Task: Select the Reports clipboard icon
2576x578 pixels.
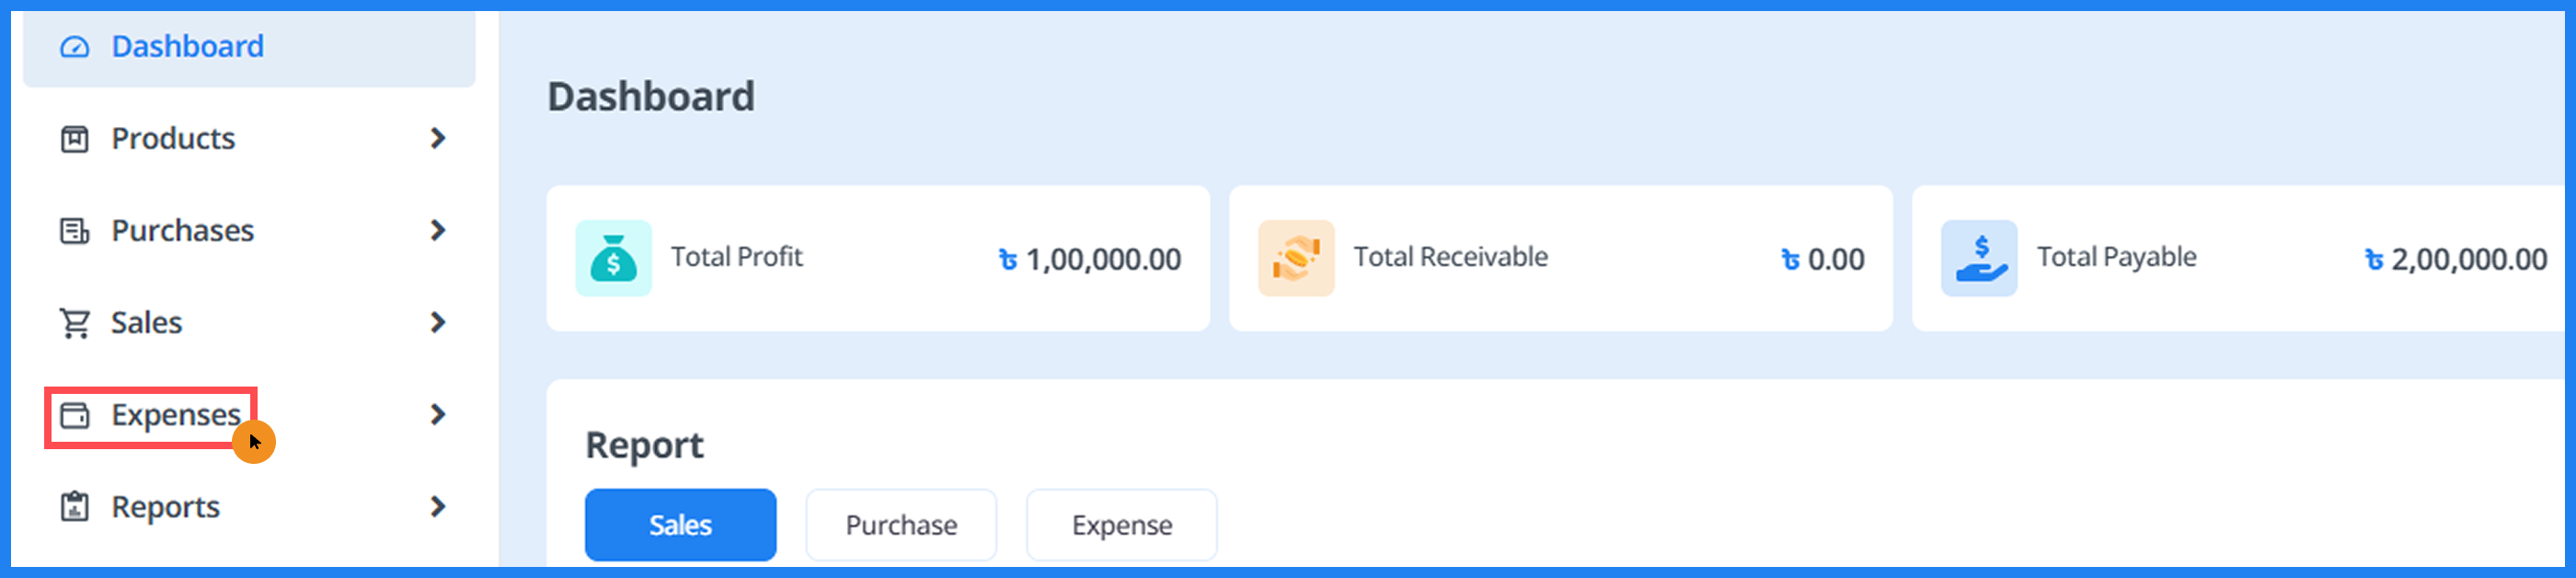Action: [74, 506]
